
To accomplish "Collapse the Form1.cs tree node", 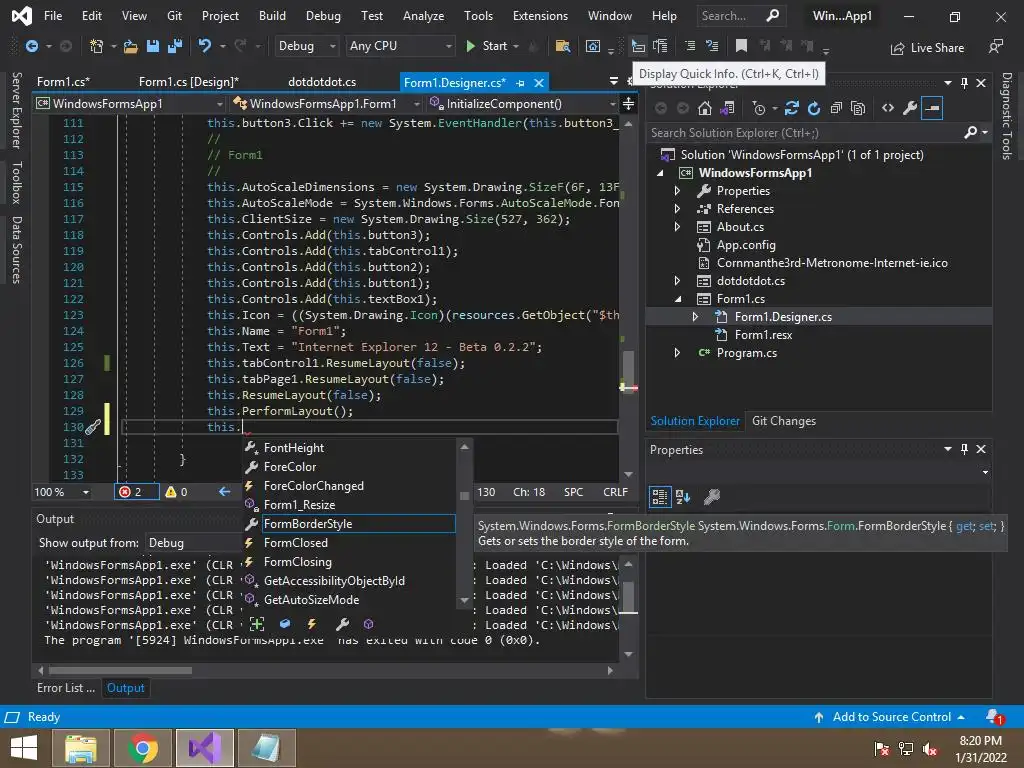I will click(677, 299).
